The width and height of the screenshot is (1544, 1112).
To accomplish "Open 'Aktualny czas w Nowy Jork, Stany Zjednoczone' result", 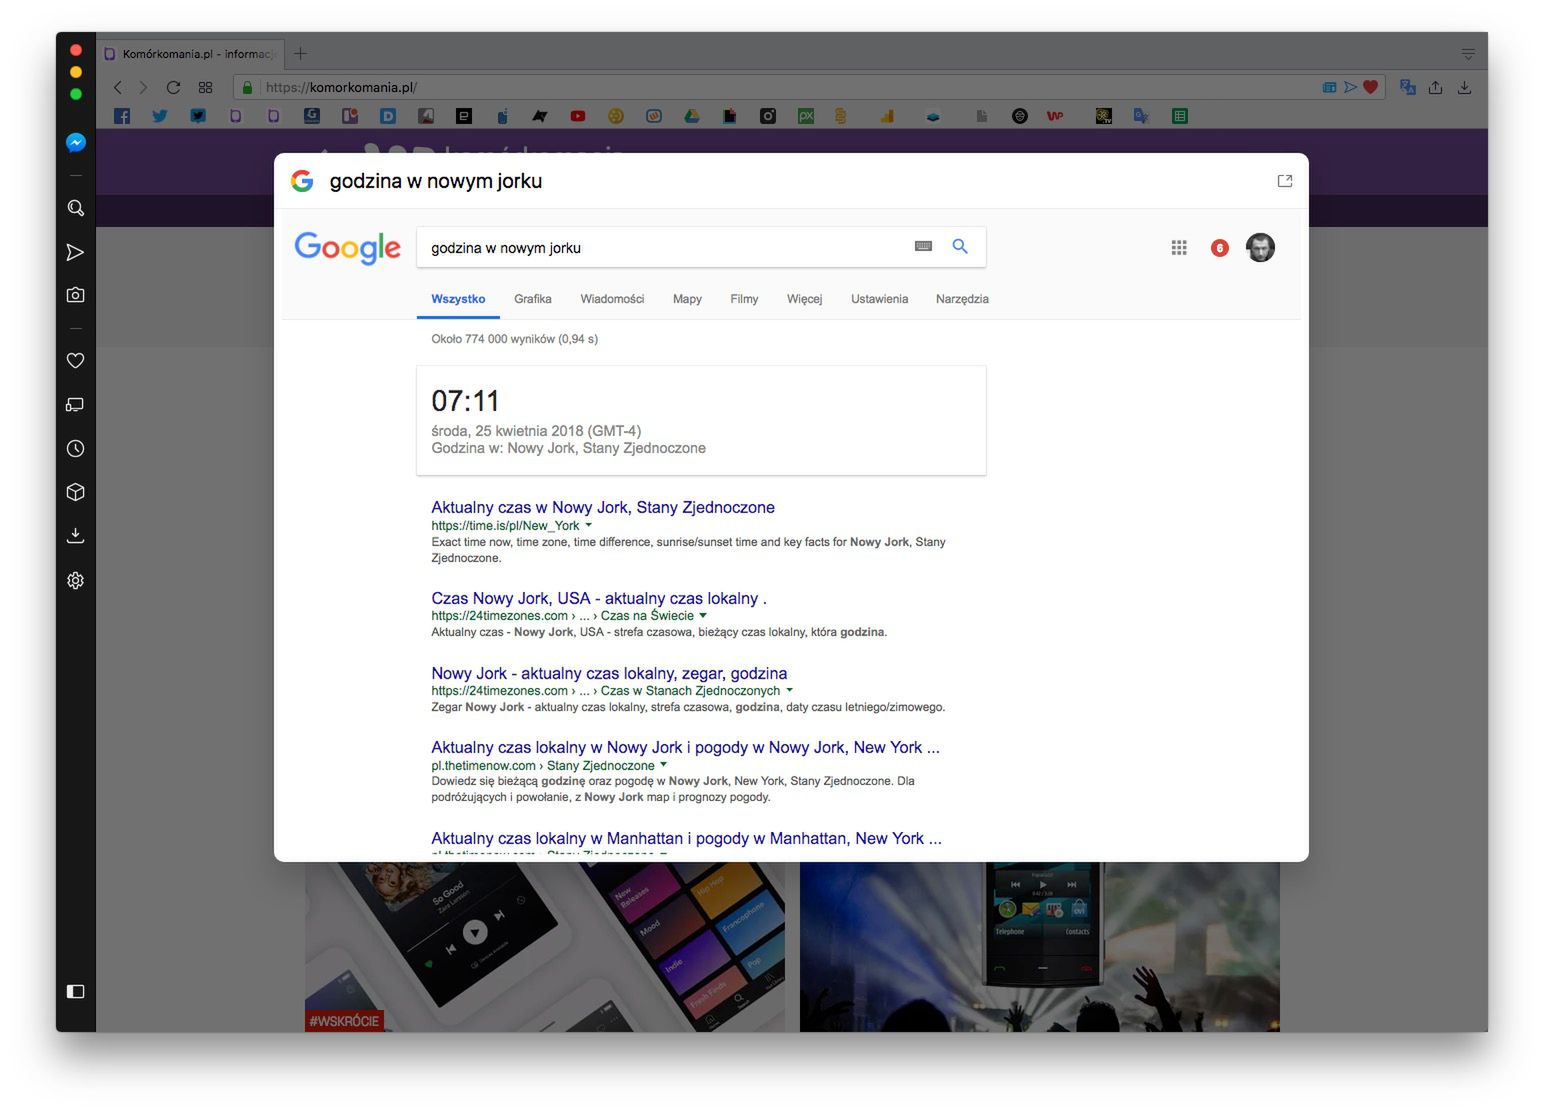I will coord(603,508).
